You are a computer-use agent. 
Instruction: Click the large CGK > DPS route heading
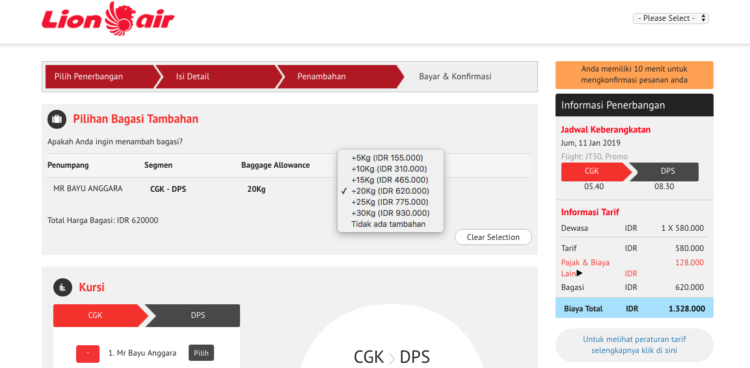pos(391,357)
